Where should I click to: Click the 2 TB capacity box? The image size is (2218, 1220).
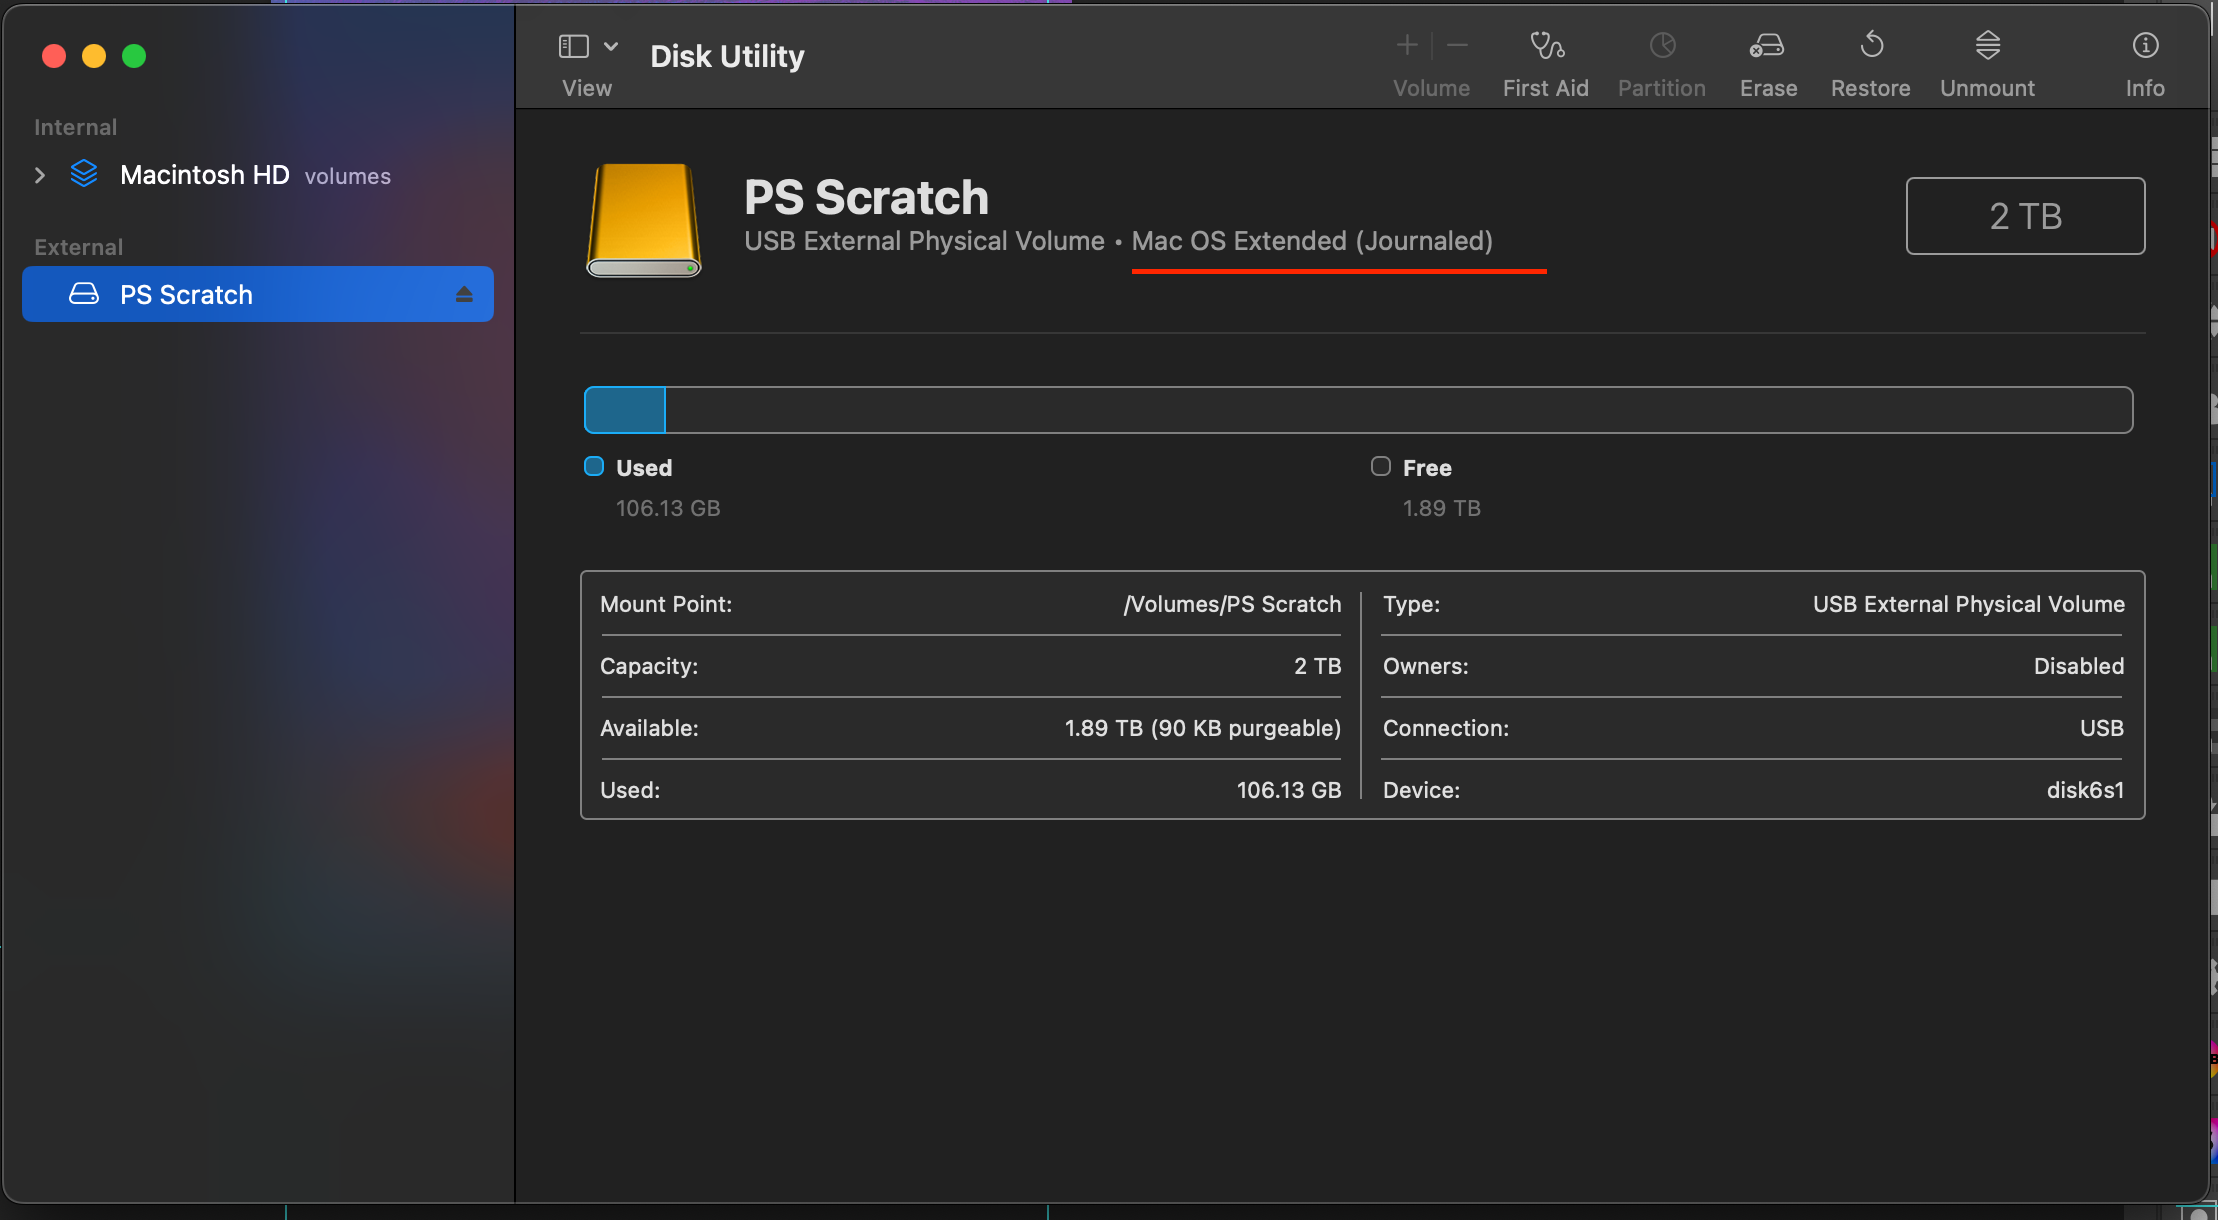2025,216
